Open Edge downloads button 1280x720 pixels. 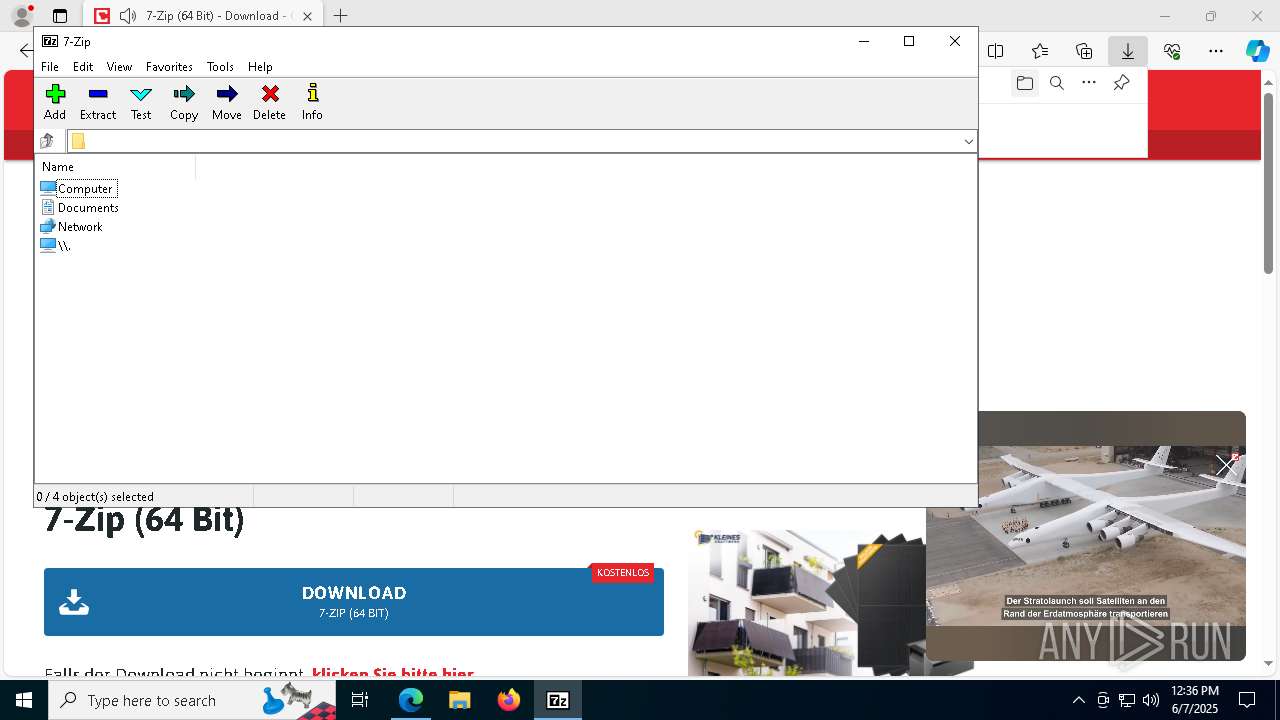pyautogui.click(x=1127, y=51)
